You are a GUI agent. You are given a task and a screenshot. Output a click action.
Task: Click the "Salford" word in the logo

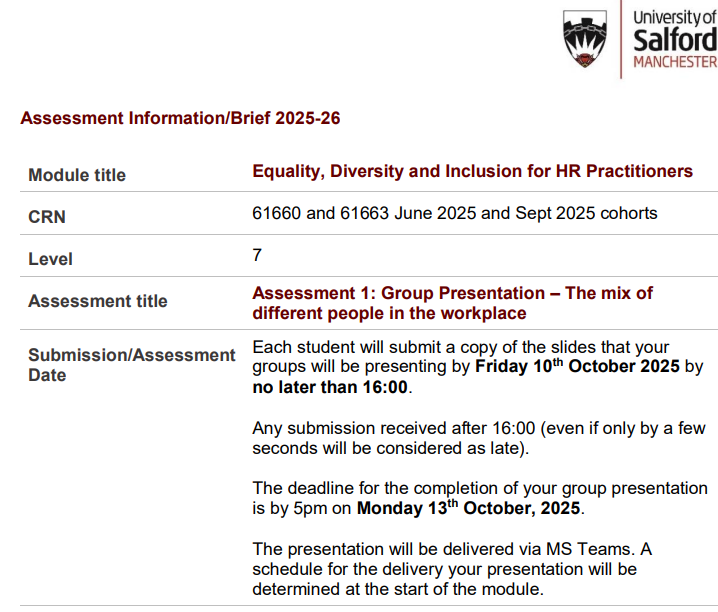click(675, 40)
